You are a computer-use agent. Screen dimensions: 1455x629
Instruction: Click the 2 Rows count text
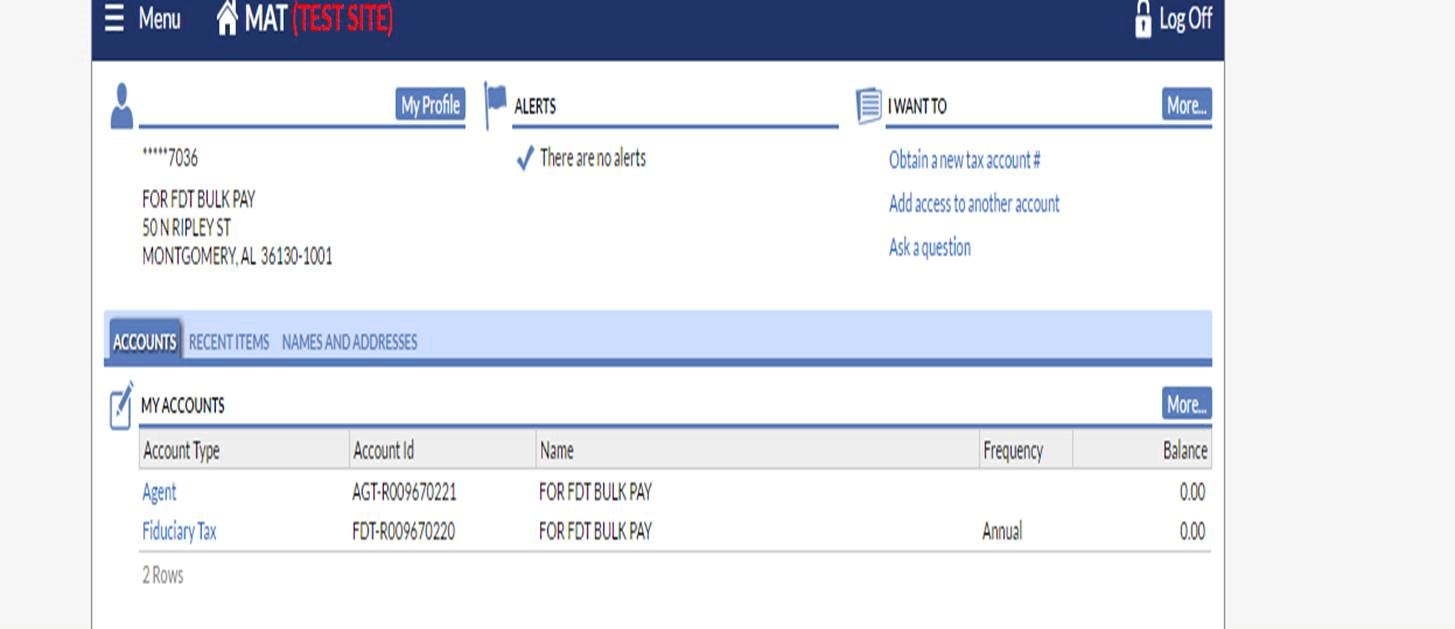pyautogui.click(x=163, y=575)
